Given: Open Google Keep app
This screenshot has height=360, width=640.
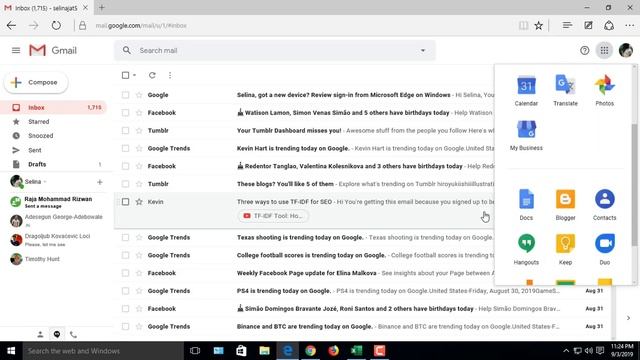Looking at the screenshot, I should 565,249.
